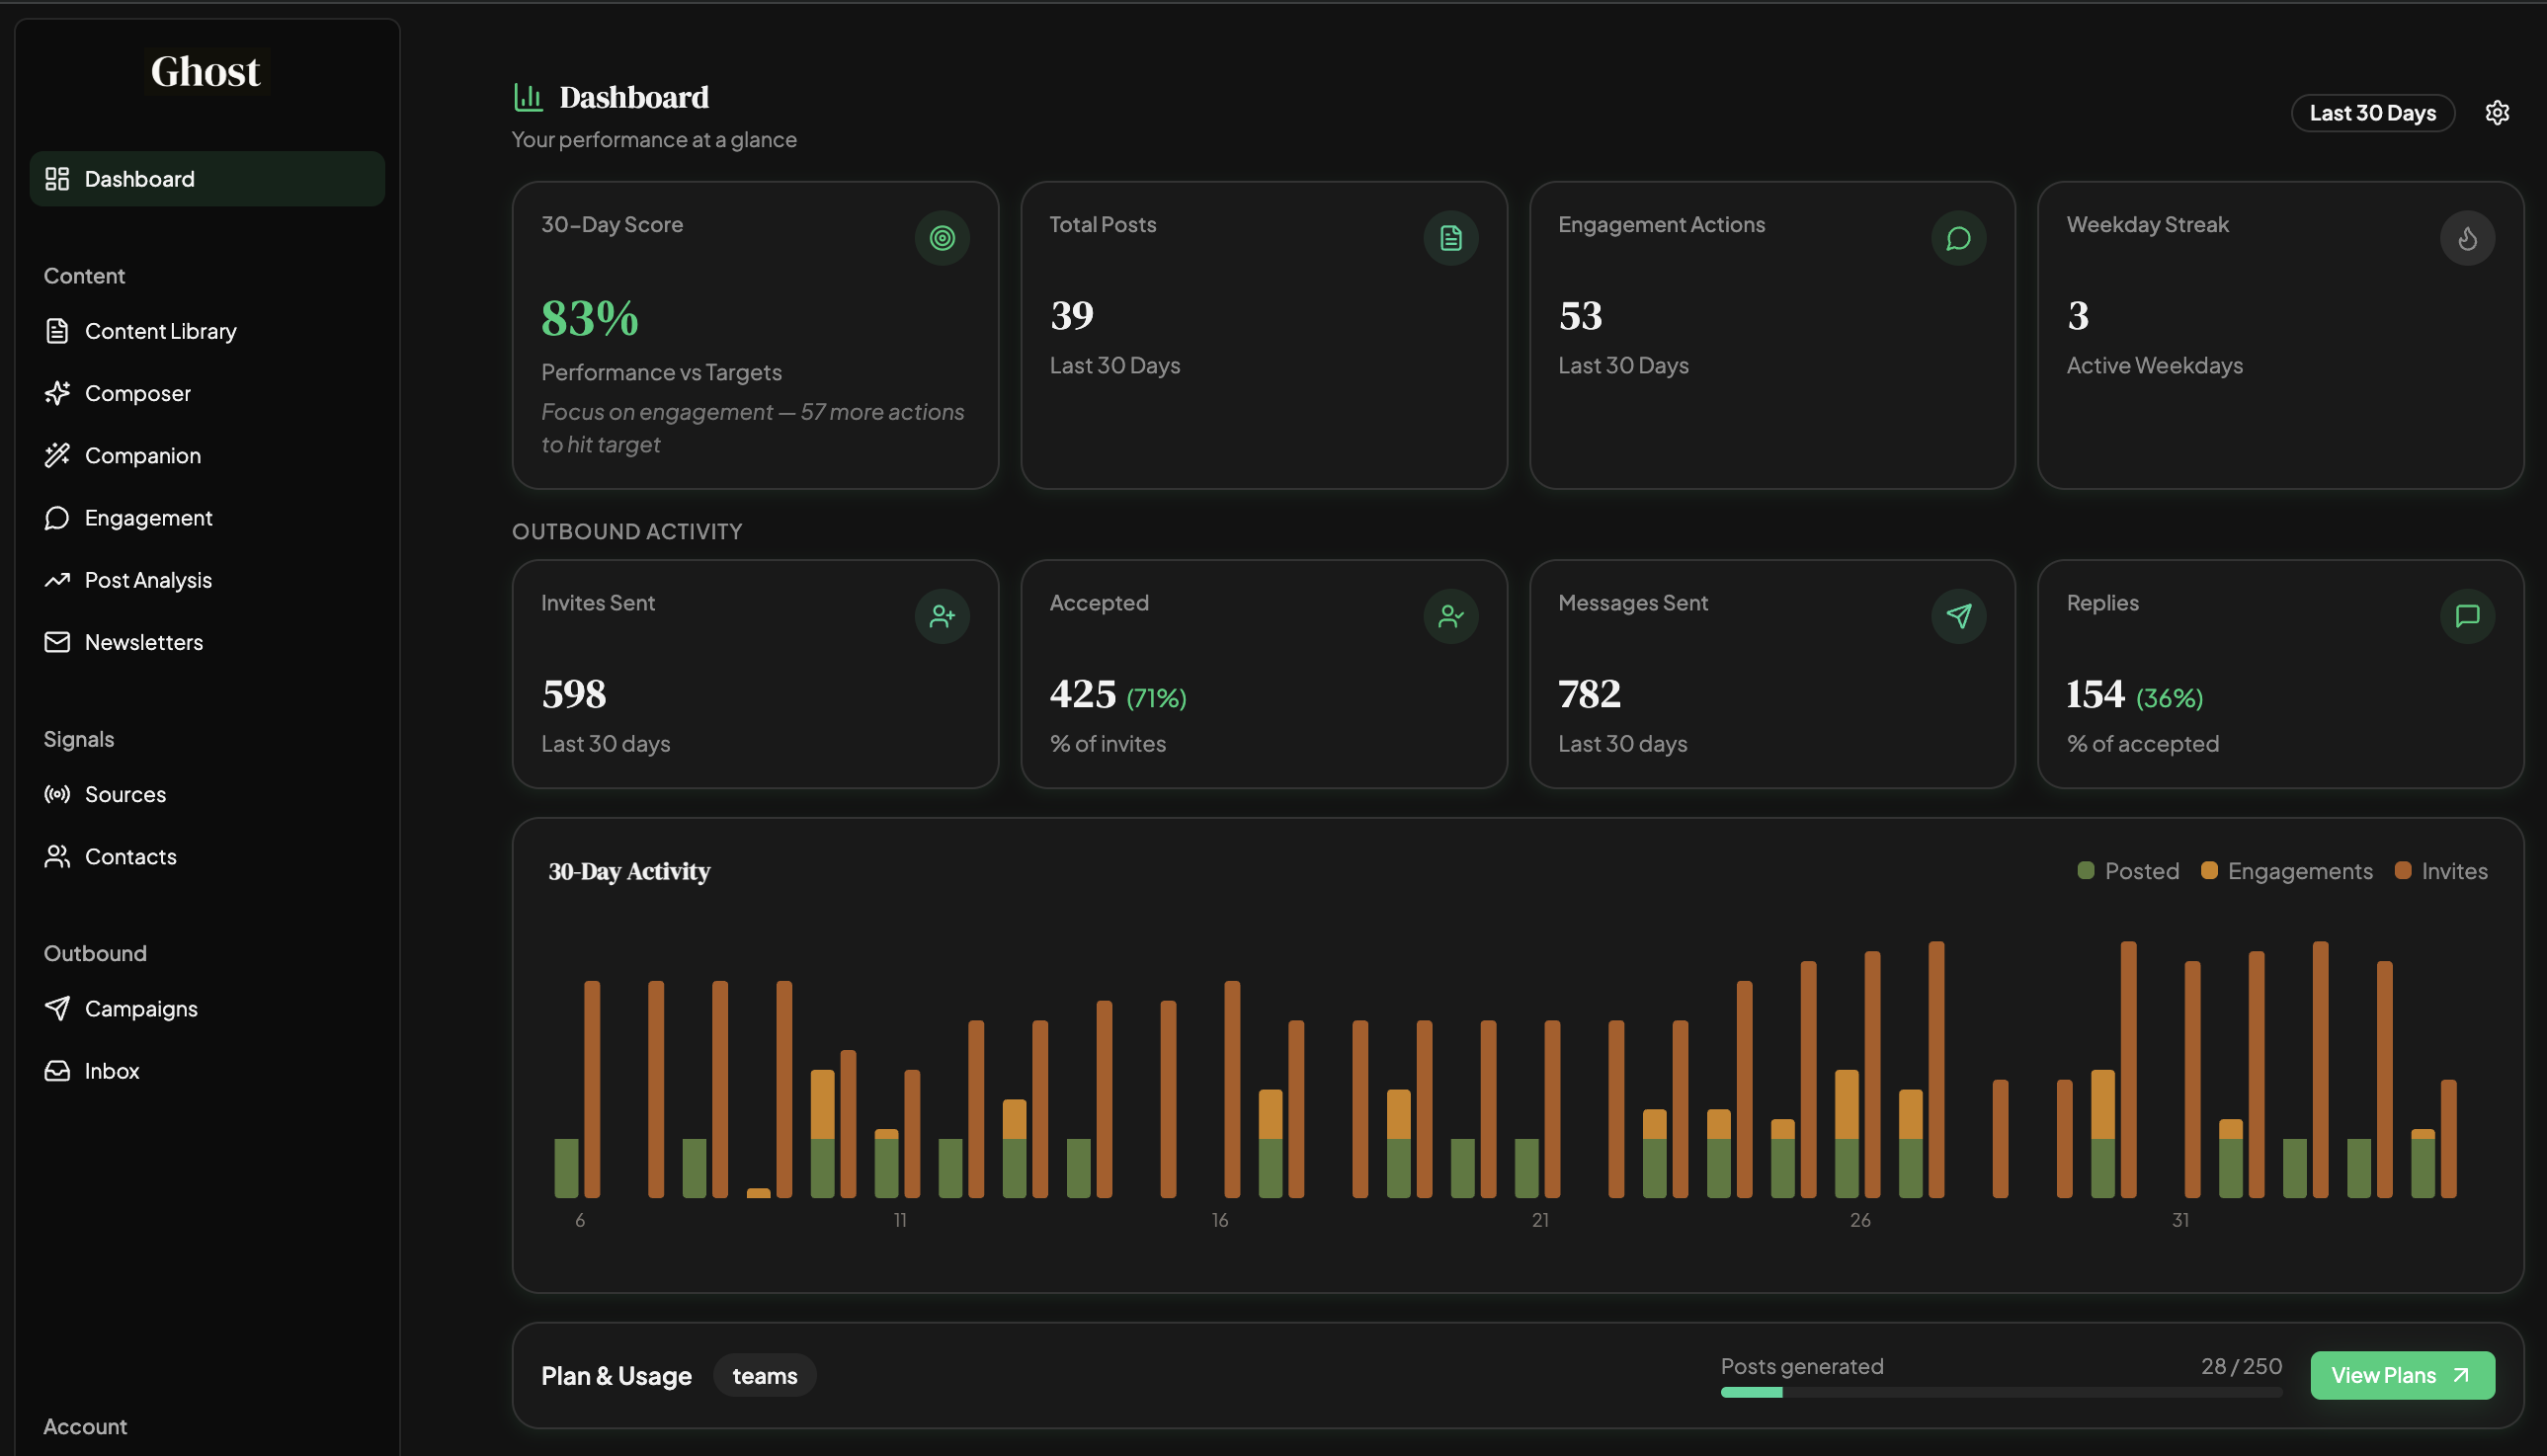Viewport: 2547px width, 1456px height.
Task: Click the paper plane icon on Messages Sent
Action: (1958, 616)
